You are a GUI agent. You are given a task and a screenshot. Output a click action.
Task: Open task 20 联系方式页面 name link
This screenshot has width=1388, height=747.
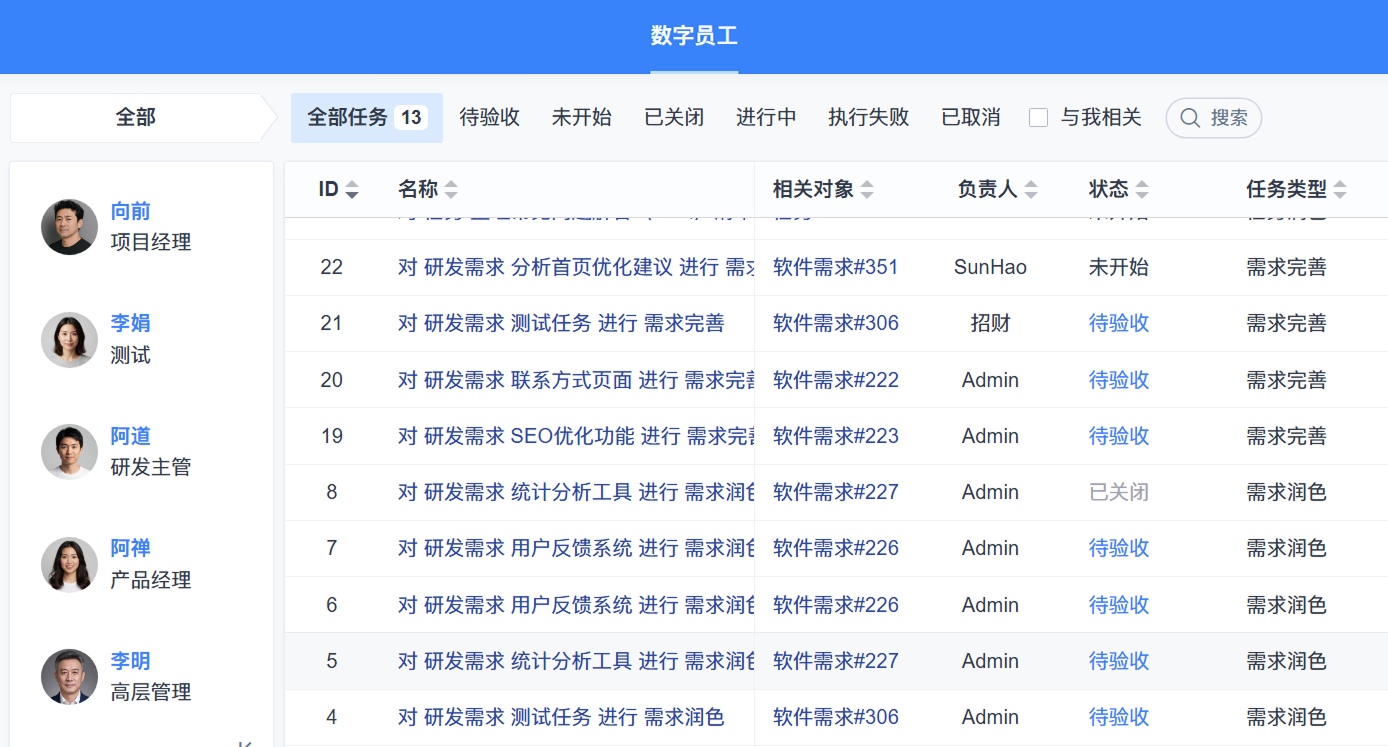coord(576,380)
